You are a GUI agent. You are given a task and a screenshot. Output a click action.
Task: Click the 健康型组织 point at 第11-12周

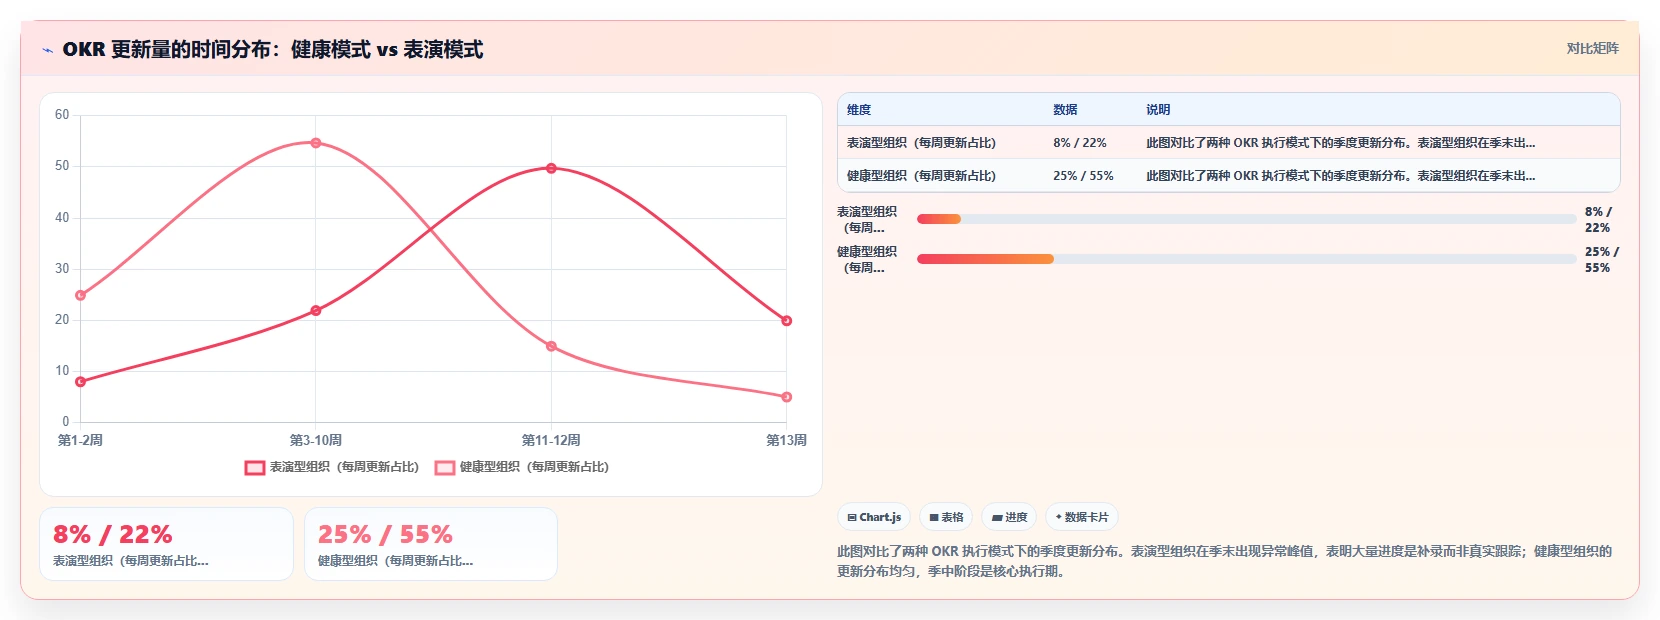(551, 346)
